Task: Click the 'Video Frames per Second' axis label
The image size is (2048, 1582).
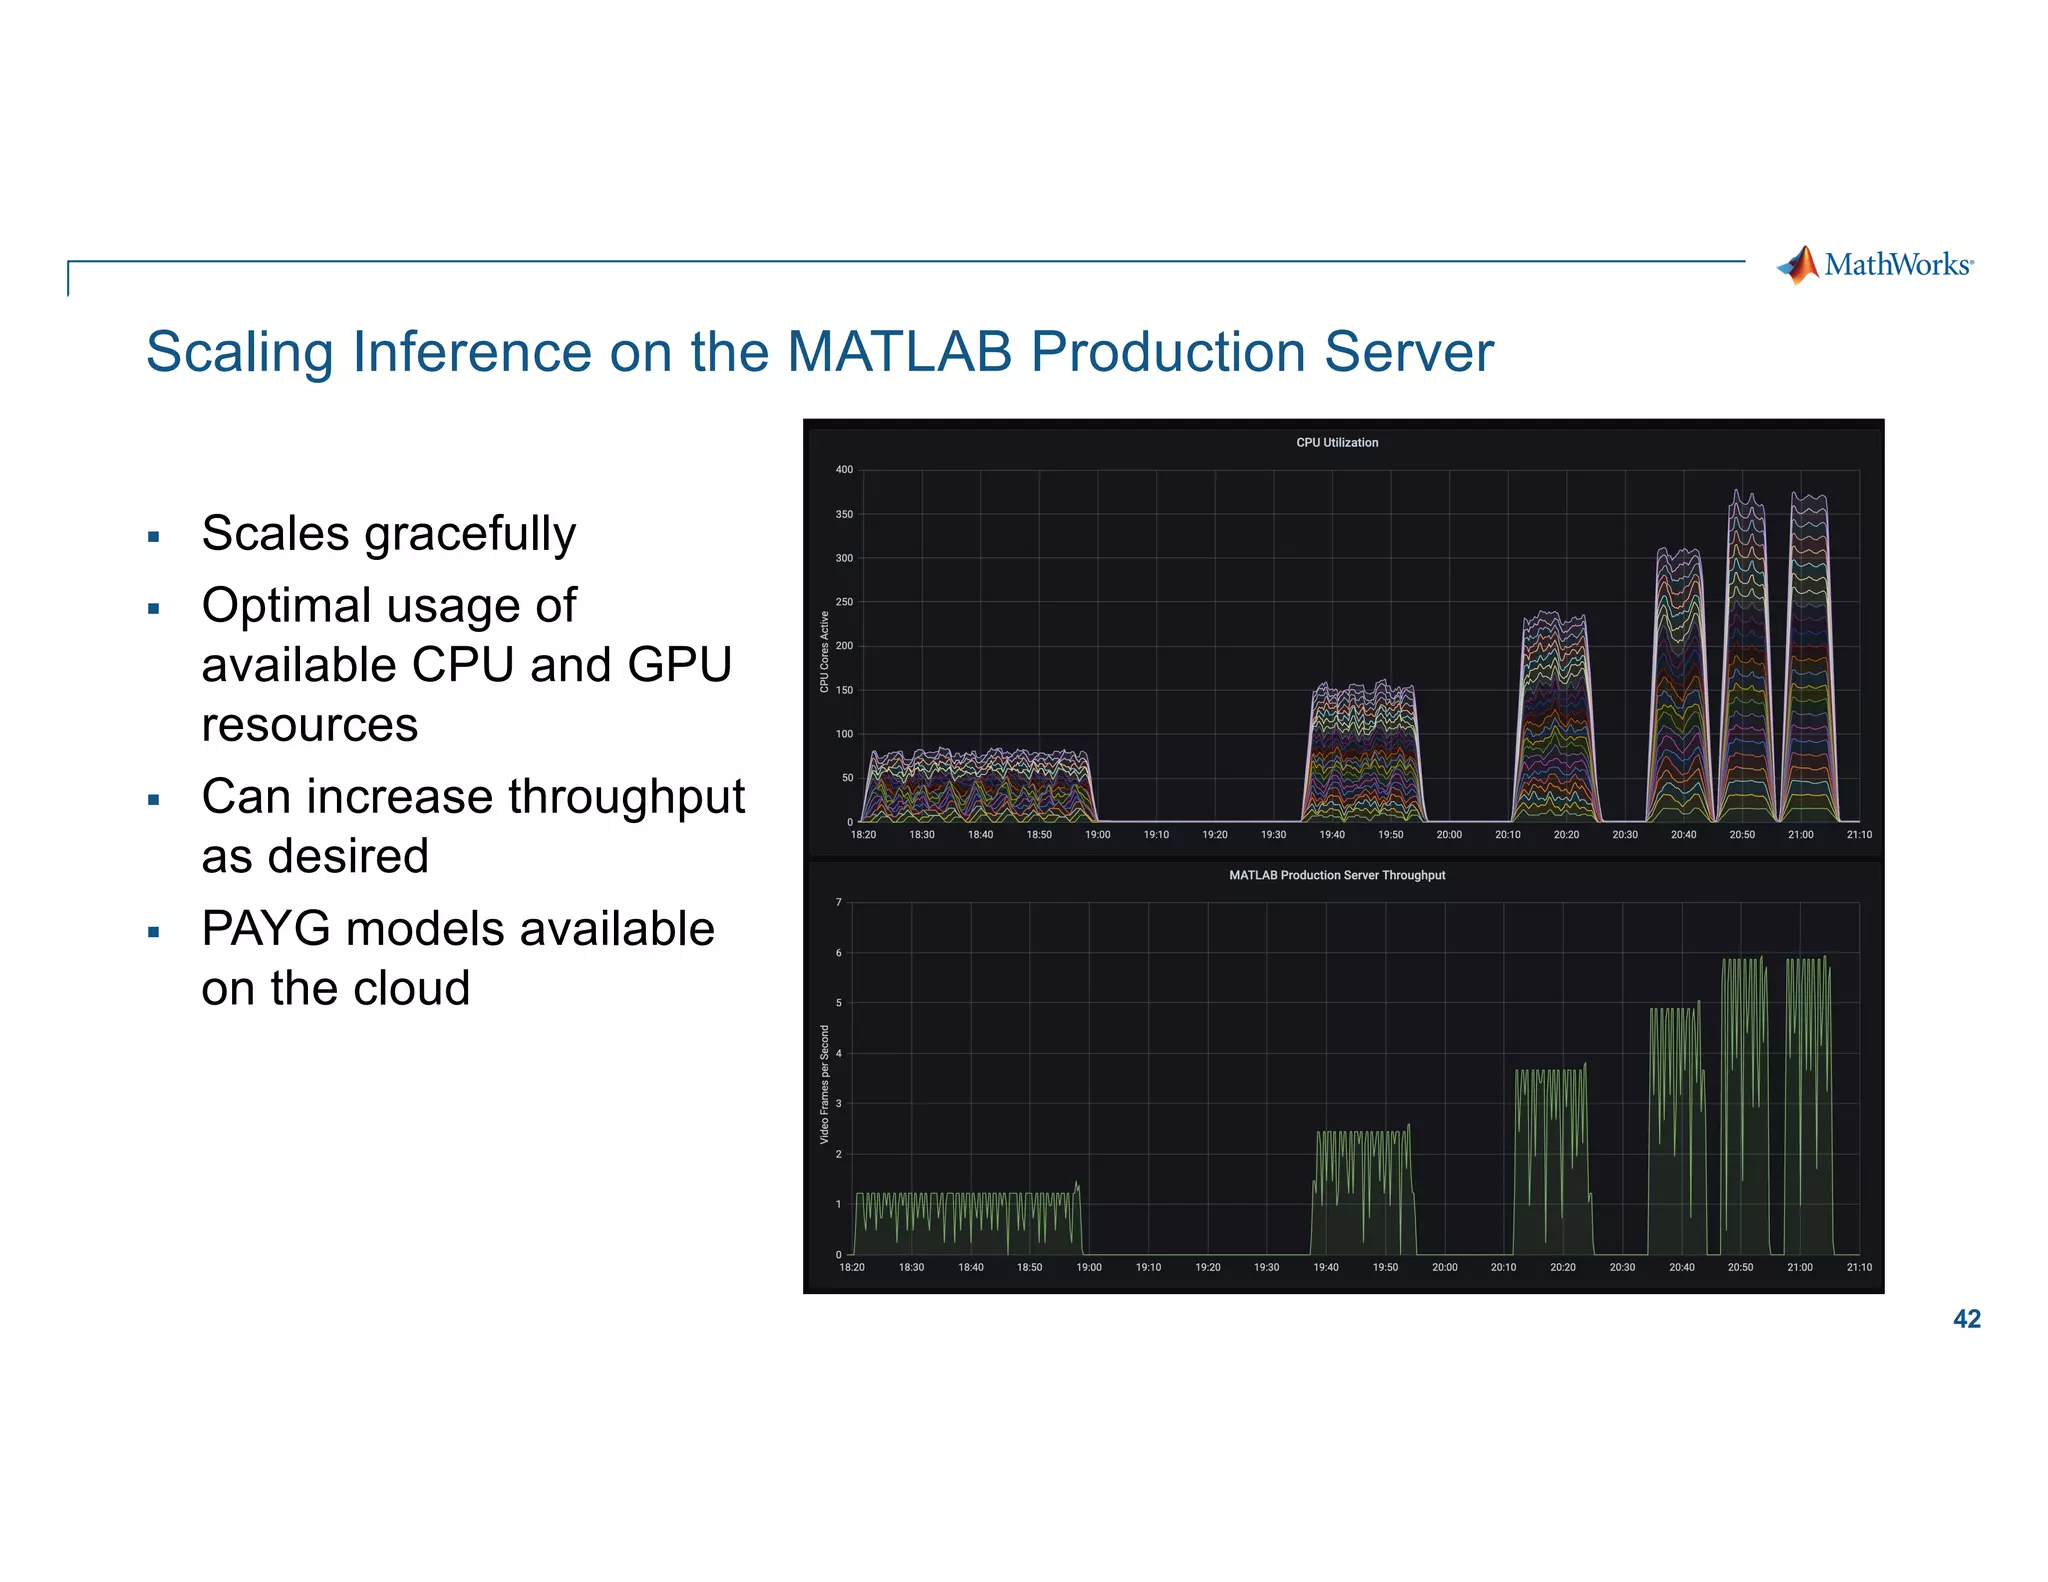Action: [x=825, y=1085]
